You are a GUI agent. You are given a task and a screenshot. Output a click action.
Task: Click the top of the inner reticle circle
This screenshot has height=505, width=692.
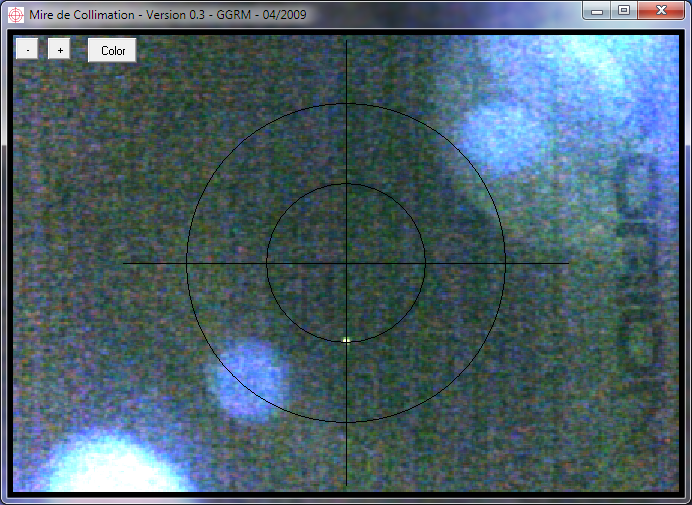pos(346,184)
